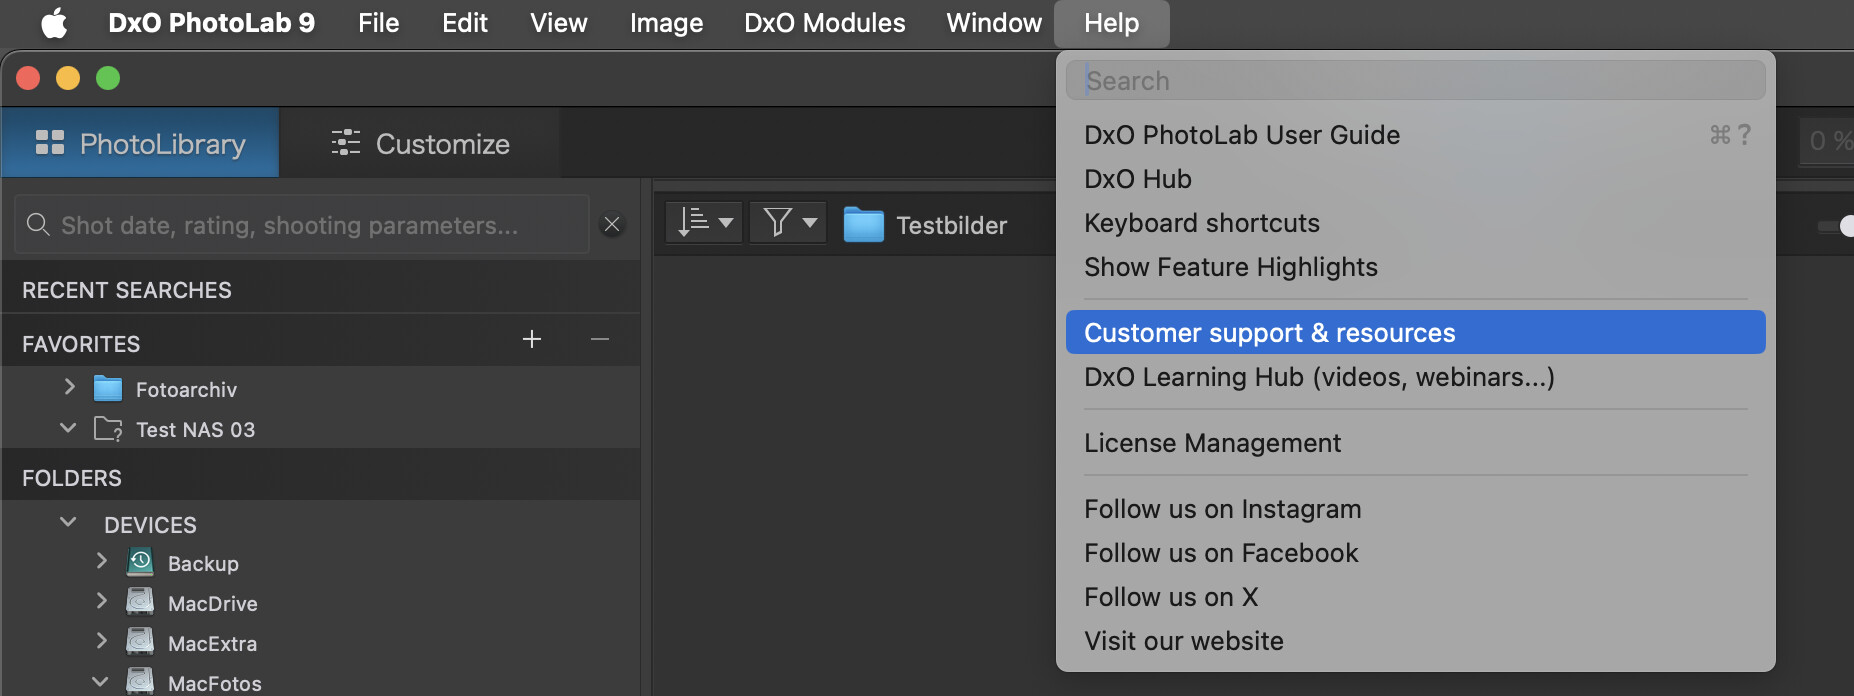Image resolution: width=1854 pixels, height=696 pixels.
Task: Select the Test NAS 03 favorite
Action: (195, 429)
